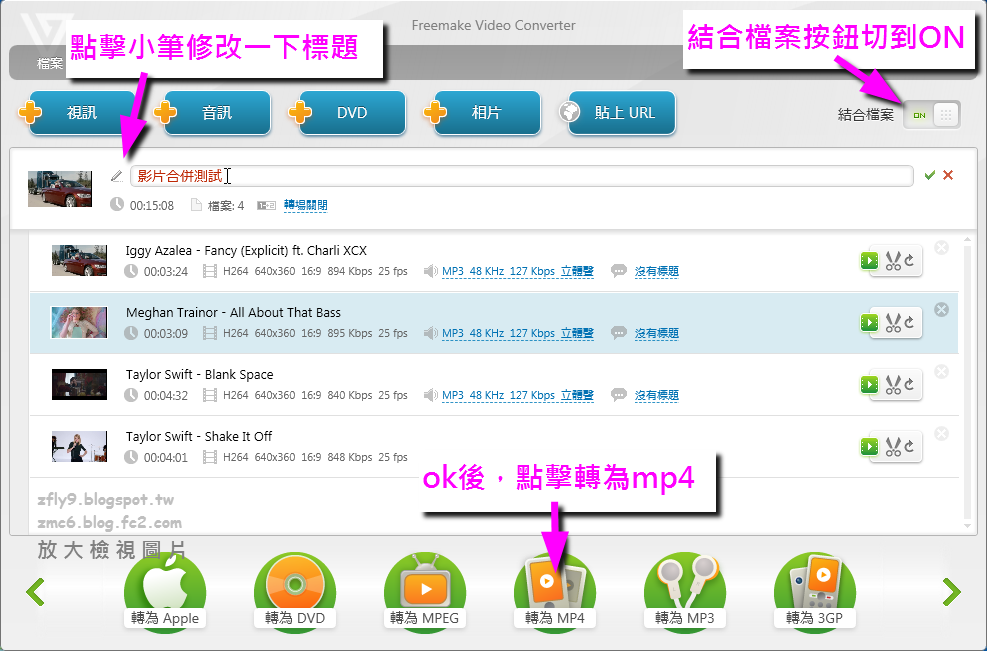This screenshot has width=987, height=651.
Task: Click the pencil icon to edit title
Action: 116,176
